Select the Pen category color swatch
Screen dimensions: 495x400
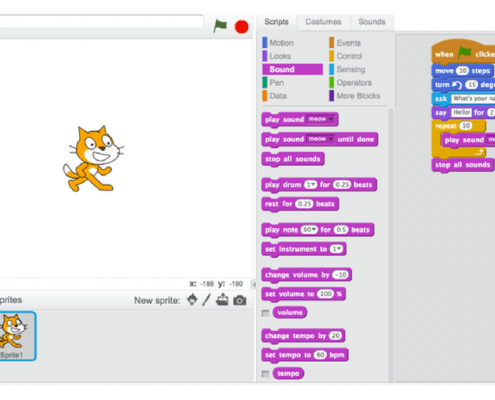click(x=265, y=83)
